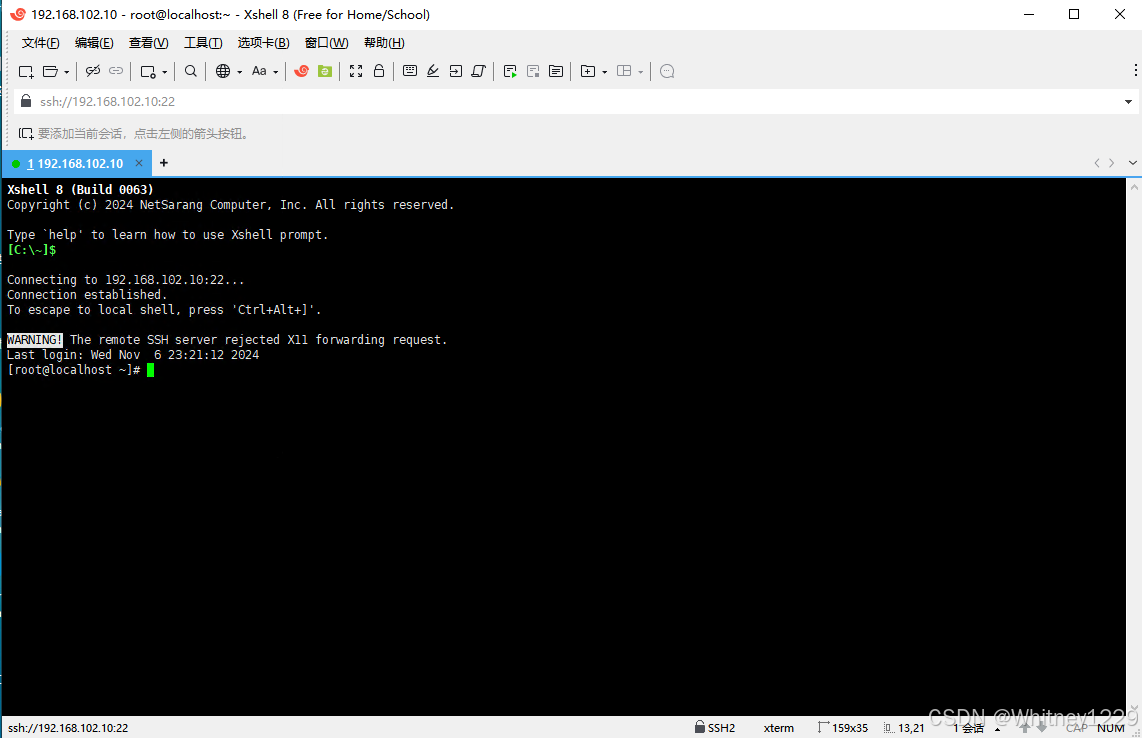Screen dimensions: 1142x738
Task: Click the [C:\~]$ local prompt text
Action: pos(31,250)
